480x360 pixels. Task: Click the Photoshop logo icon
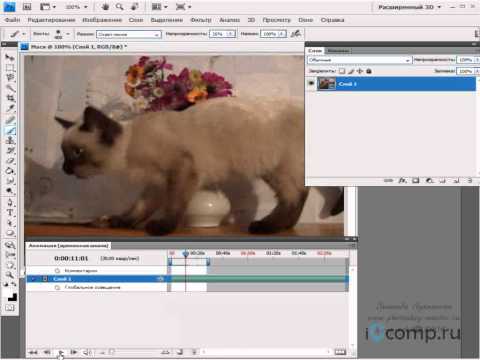pyautogui.click(x=10, y=7)
